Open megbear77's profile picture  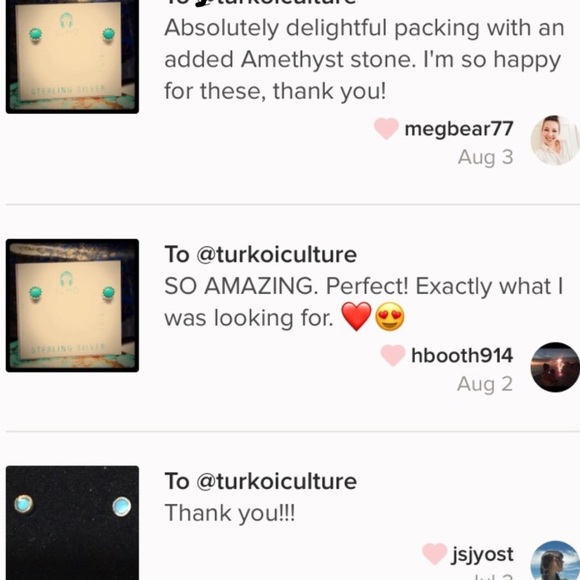pos(555,140)
